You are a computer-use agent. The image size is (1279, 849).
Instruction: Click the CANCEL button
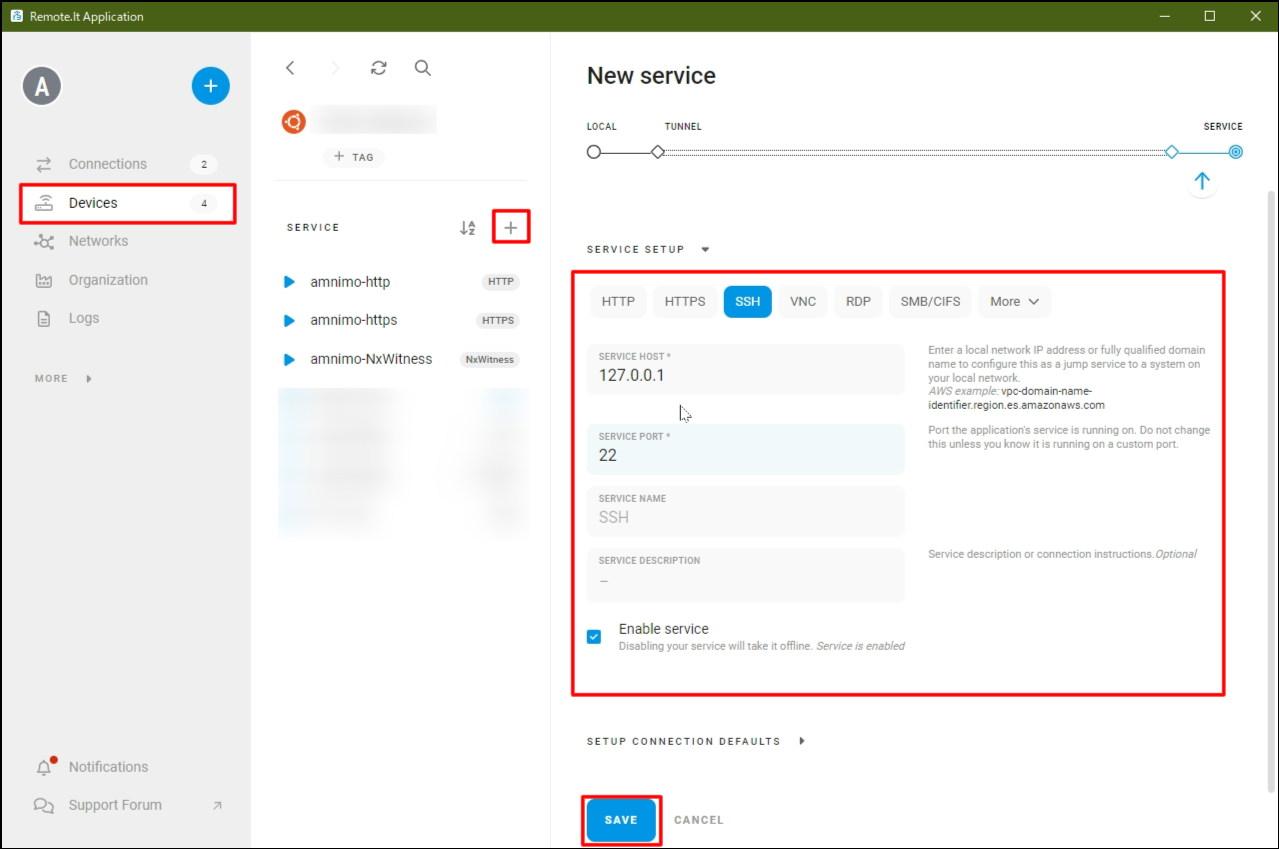tap(699, 820)
